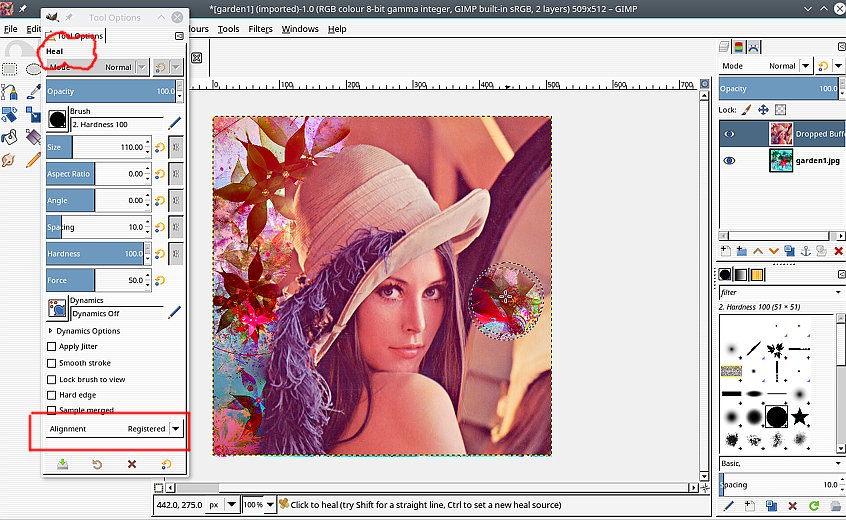Enable Smooth stroke checkbox
The width and height of the screenshot is (846, 520).
tap(52, 364)
